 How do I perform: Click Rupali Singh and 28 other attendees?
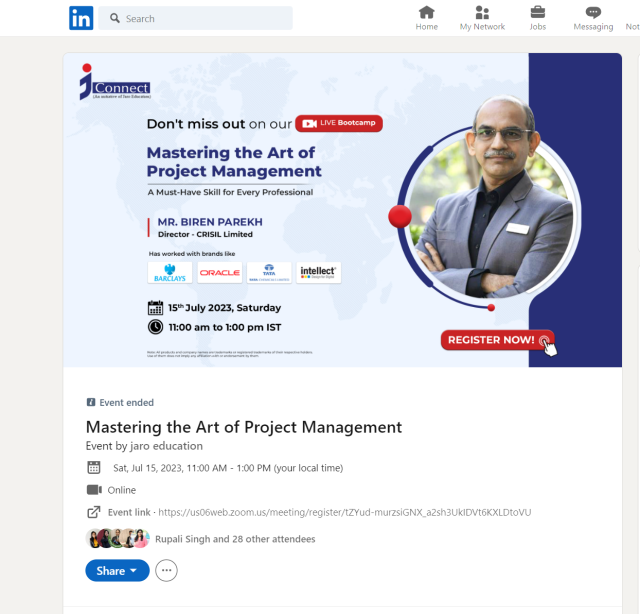tap(235, 539)
